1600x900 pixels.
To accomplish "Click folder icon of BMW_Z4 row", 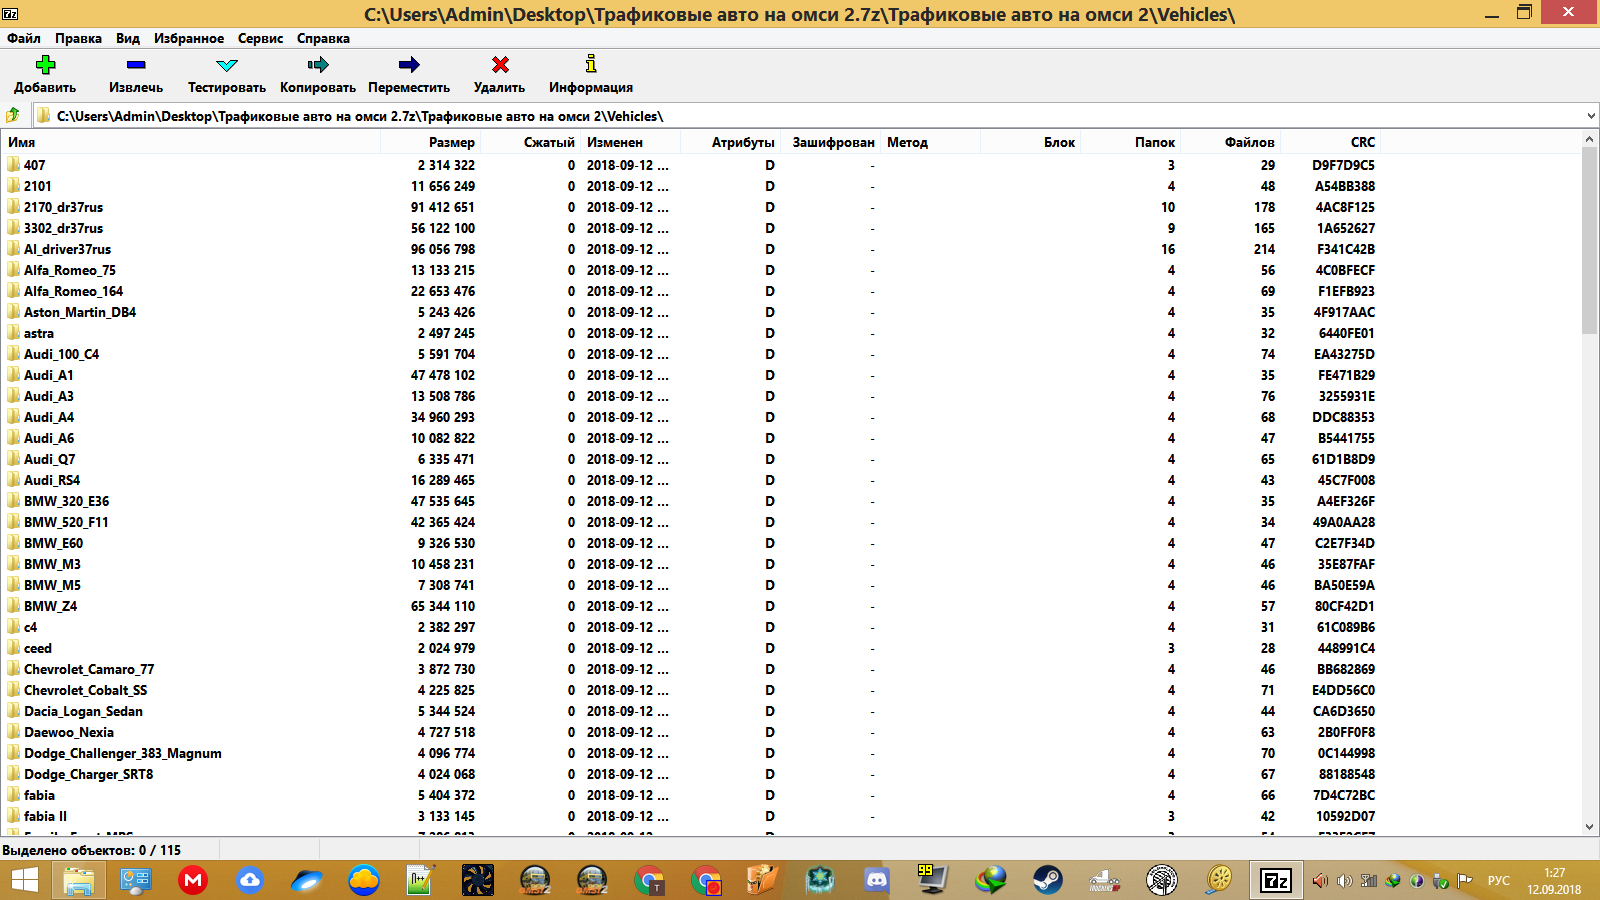I will [x=14, y=605].
